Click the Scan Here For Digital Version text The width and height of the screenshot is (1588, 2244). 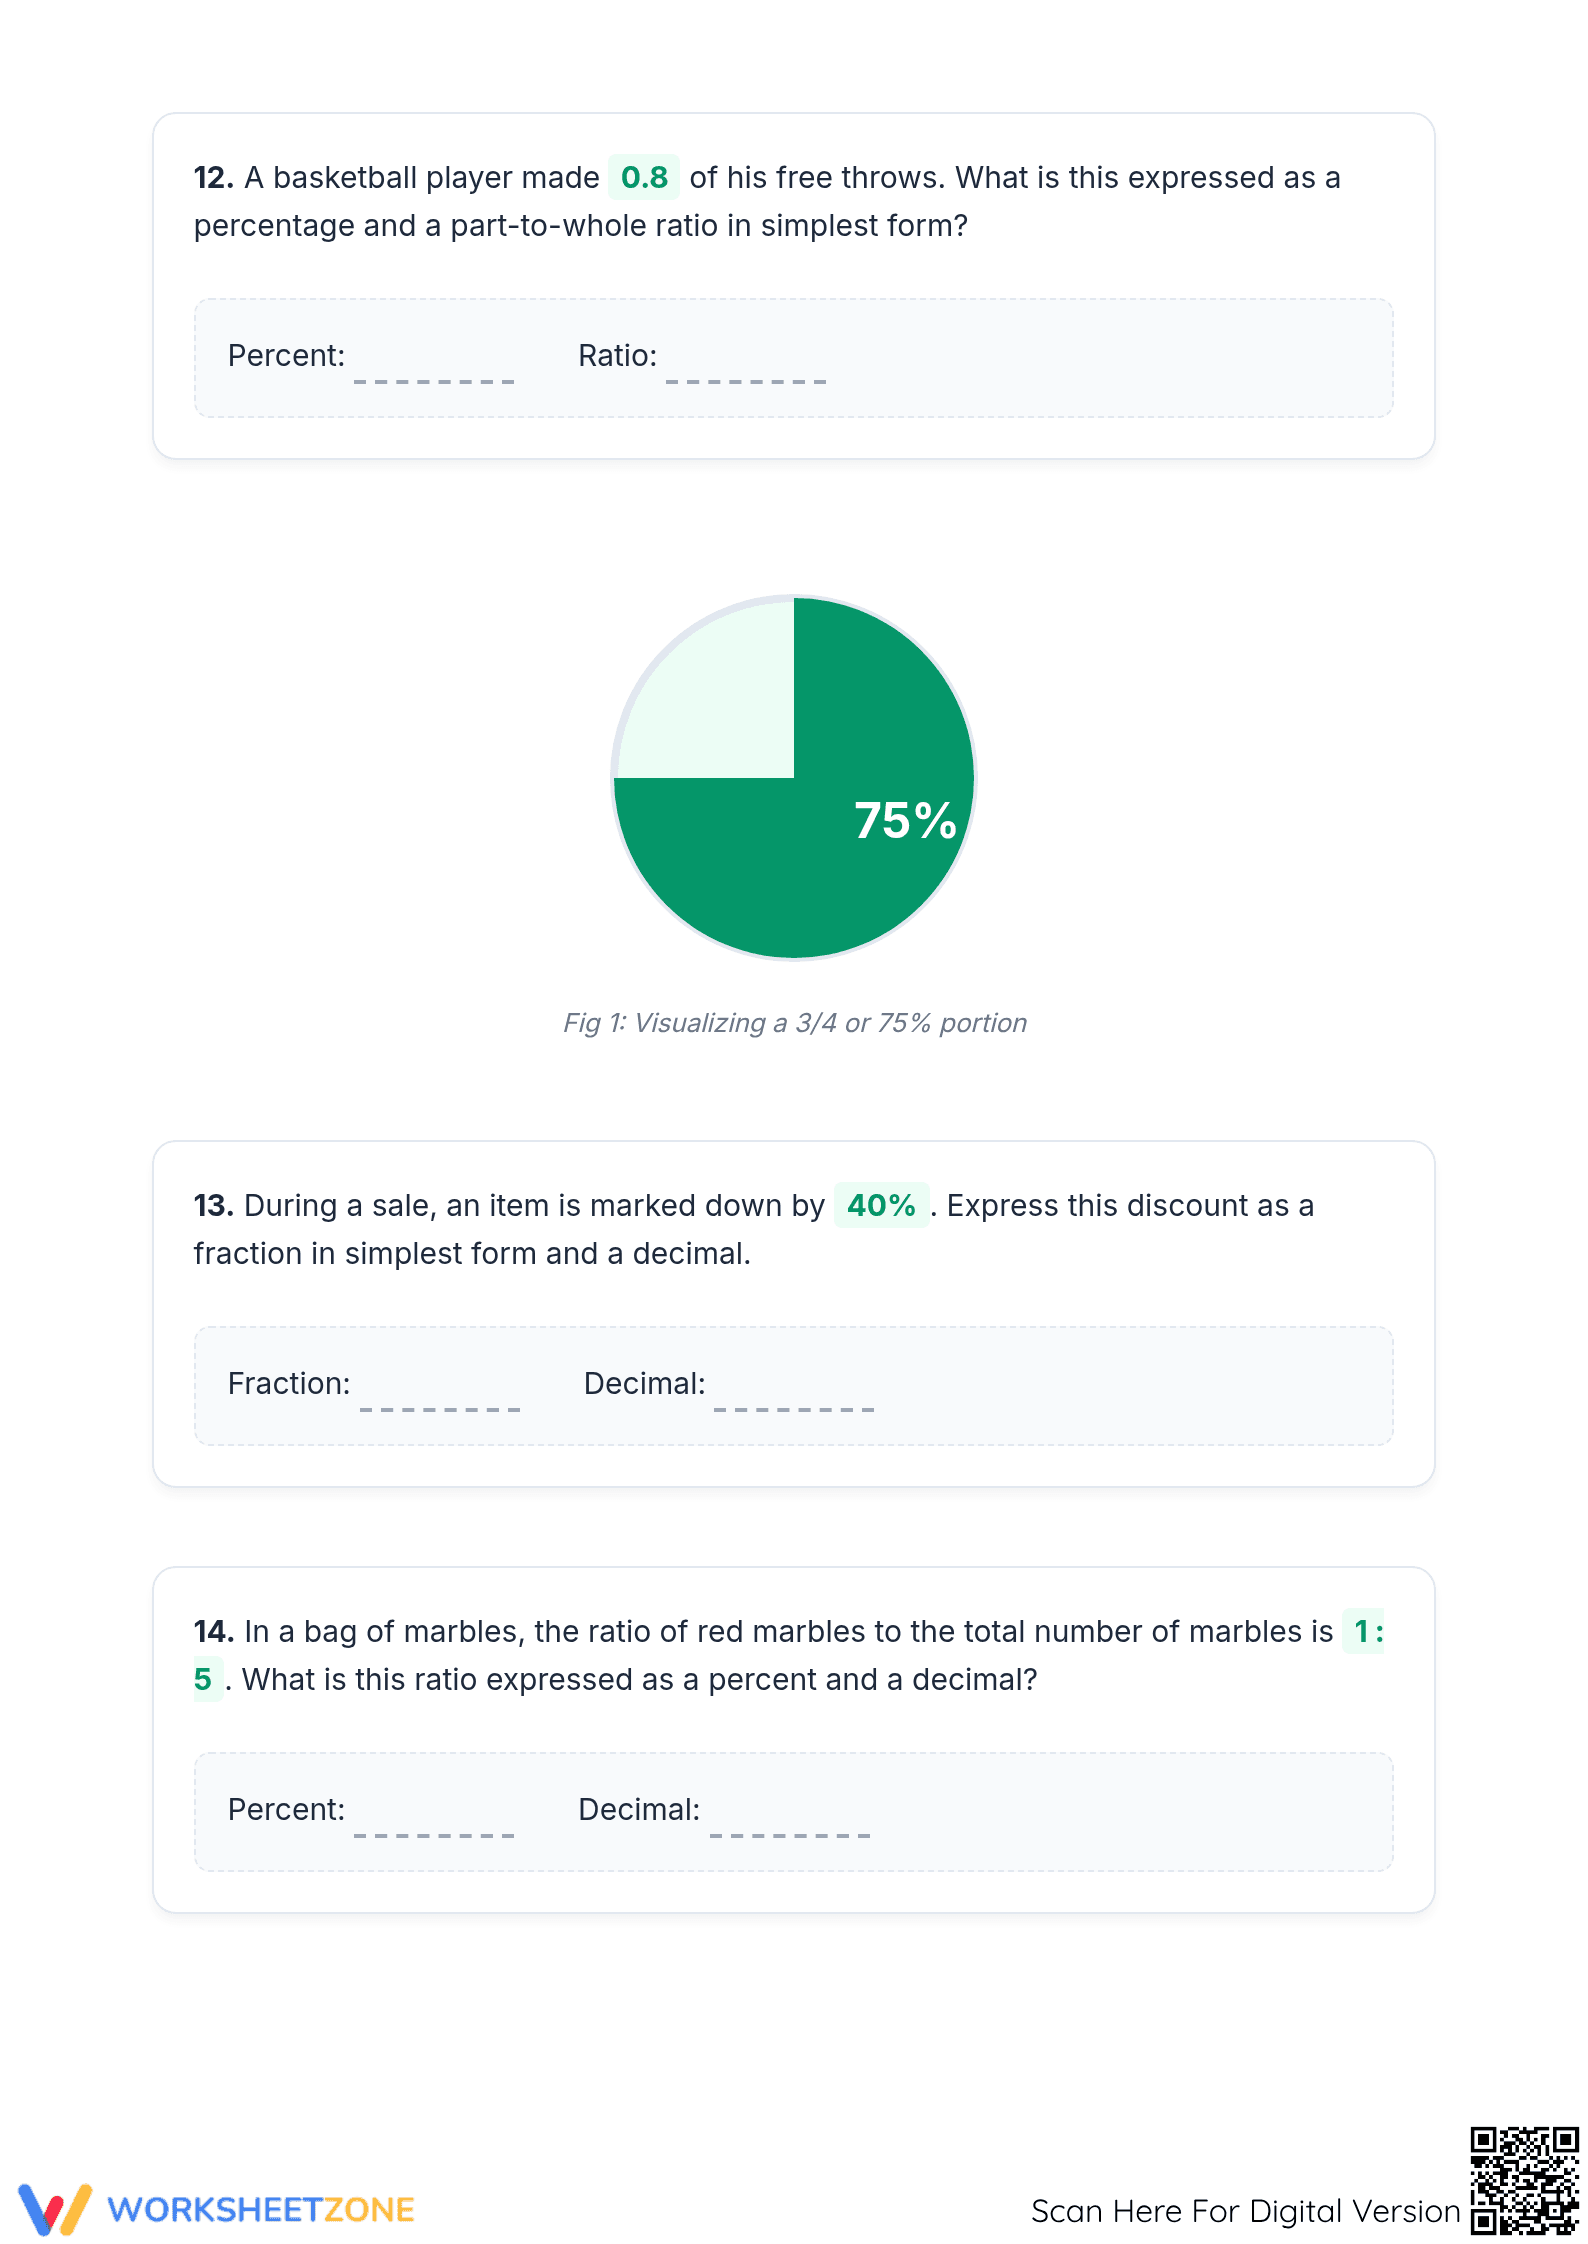[1246, 2211]
